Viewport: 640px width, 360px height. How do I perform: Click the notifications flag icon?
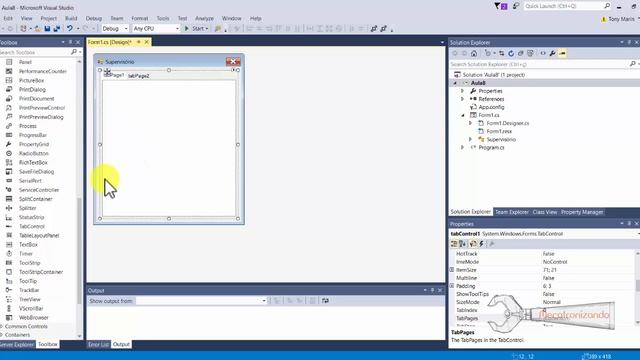pyautogui.click(x=500, y=6)
